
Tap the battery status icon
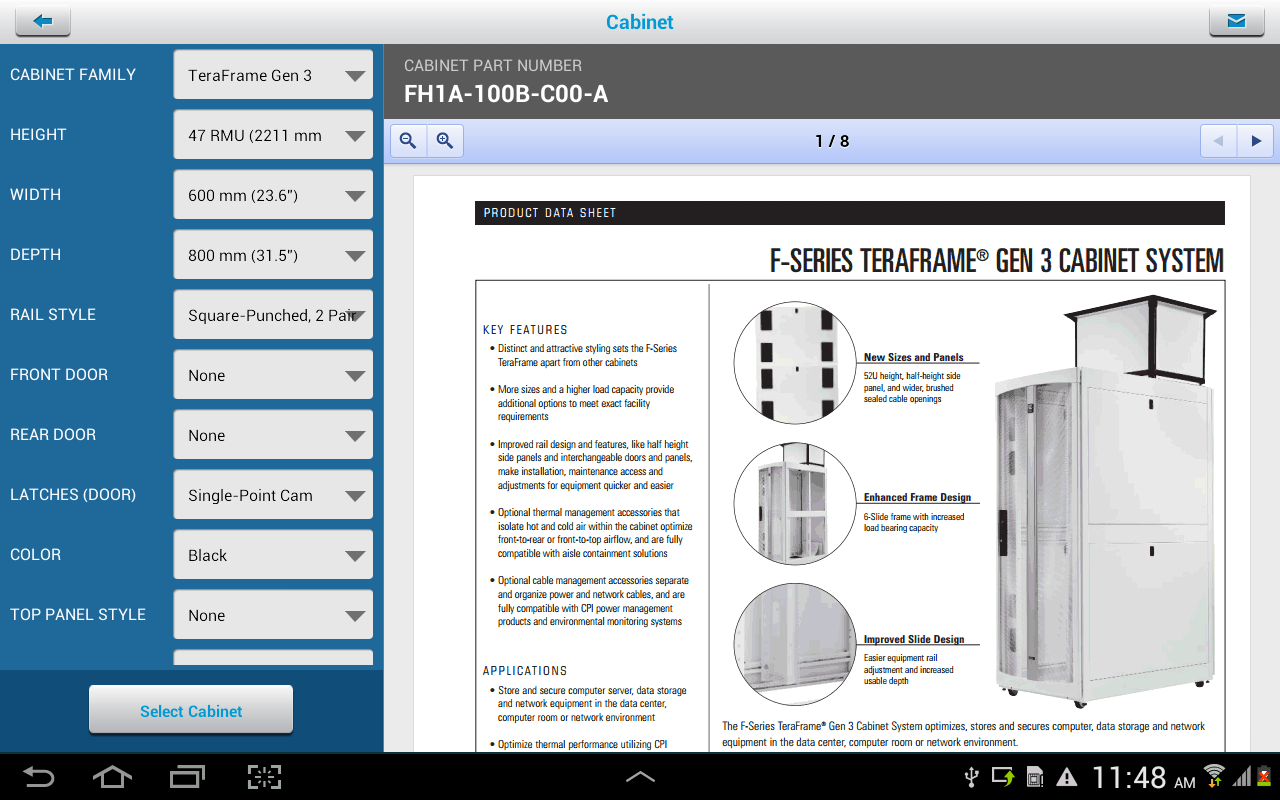pyautogui.click(x=1265, y=777)
